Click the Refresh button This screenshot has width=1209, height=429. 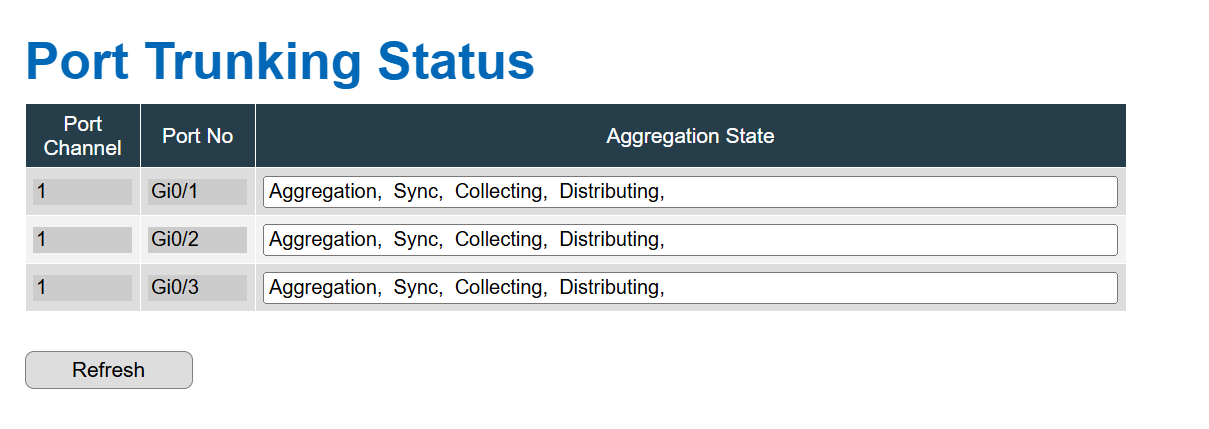(109, 370)
